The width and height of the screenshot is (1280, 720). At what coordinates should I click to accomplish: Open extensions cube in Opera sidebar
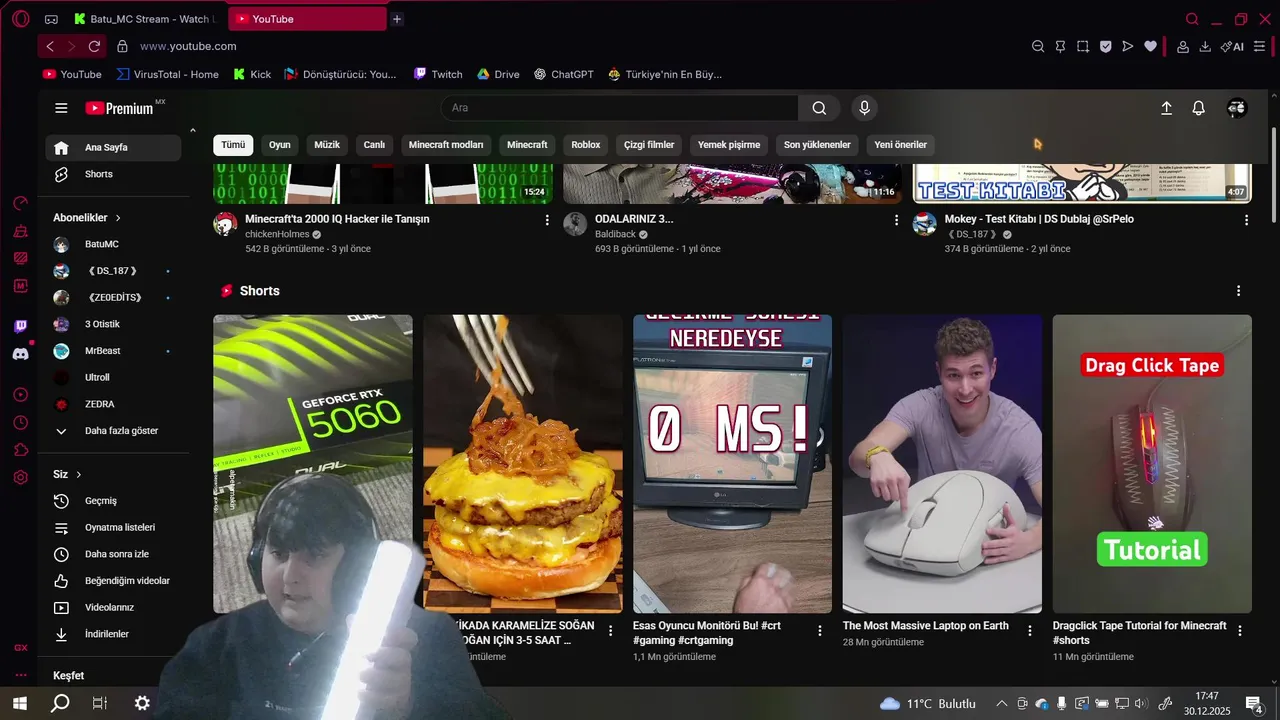[x=21, y=450]
